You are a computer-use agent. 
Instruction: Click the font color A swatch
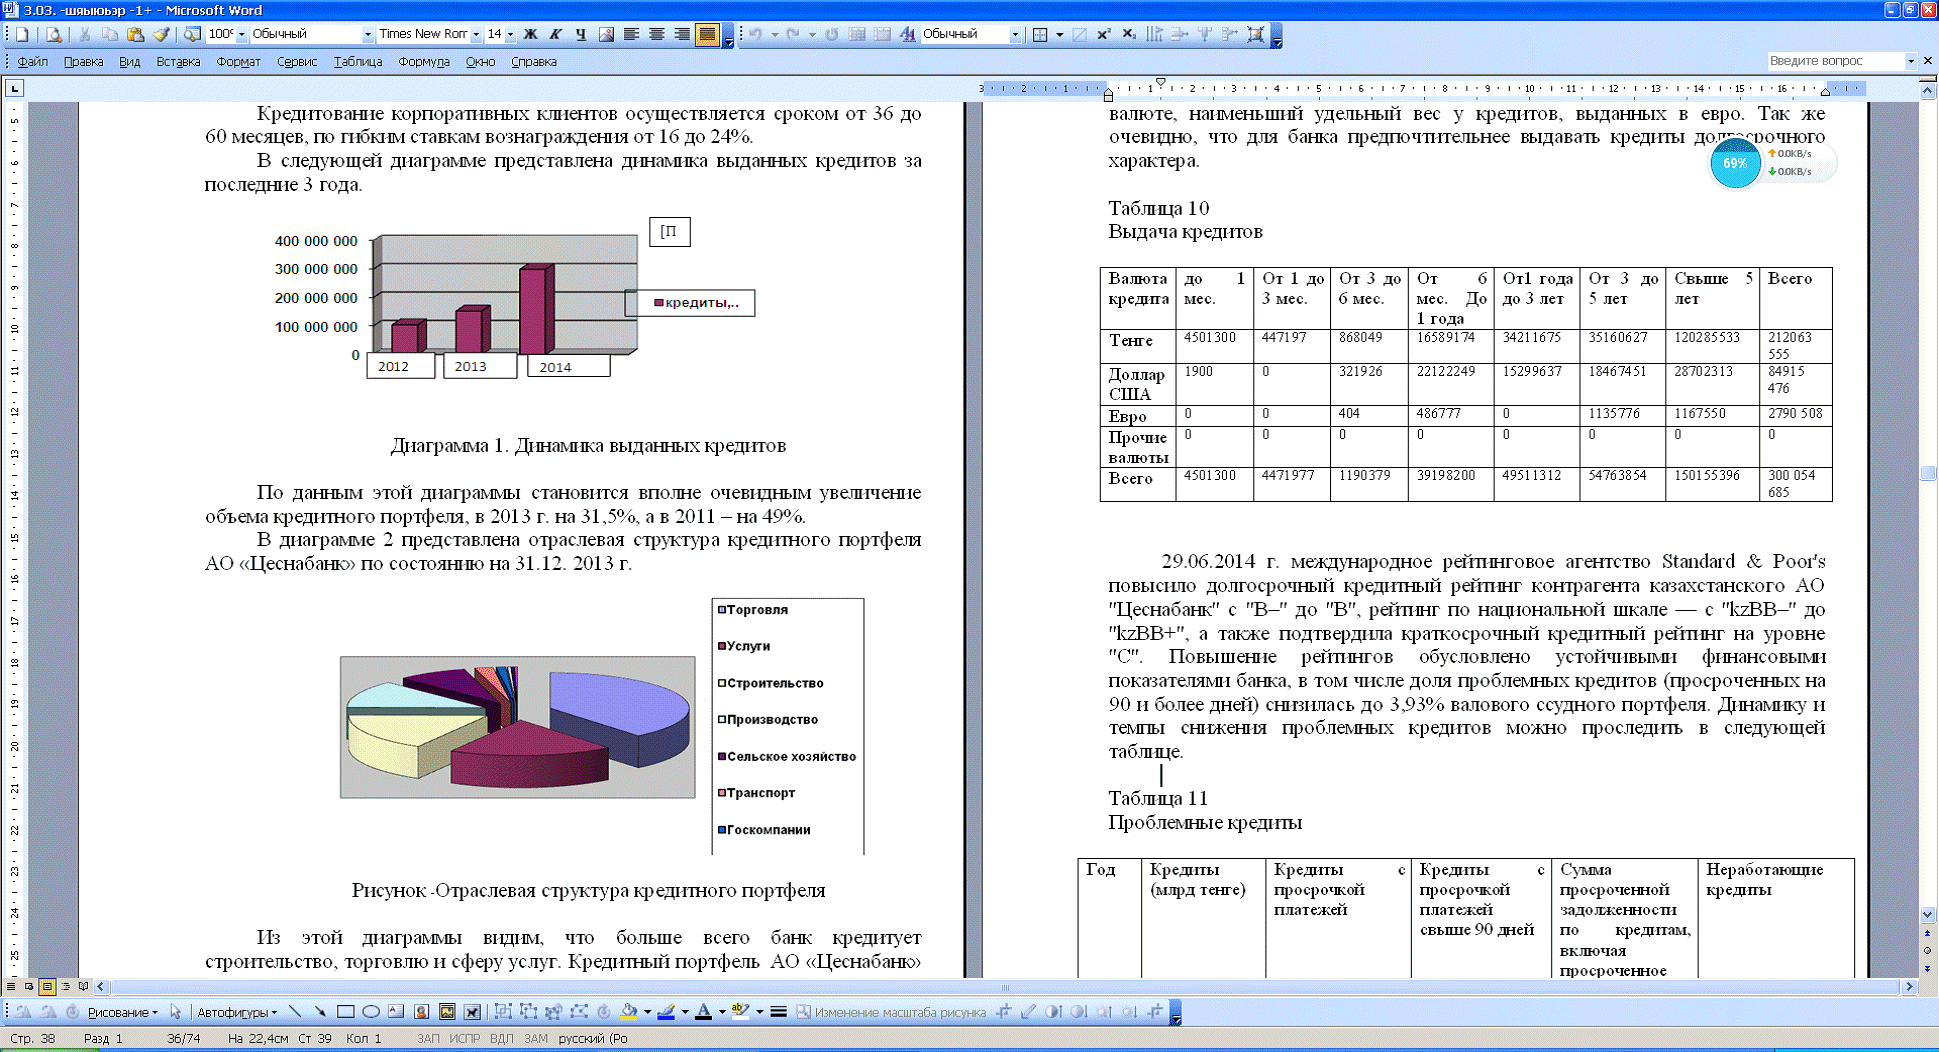click(x=703, y=1012)
